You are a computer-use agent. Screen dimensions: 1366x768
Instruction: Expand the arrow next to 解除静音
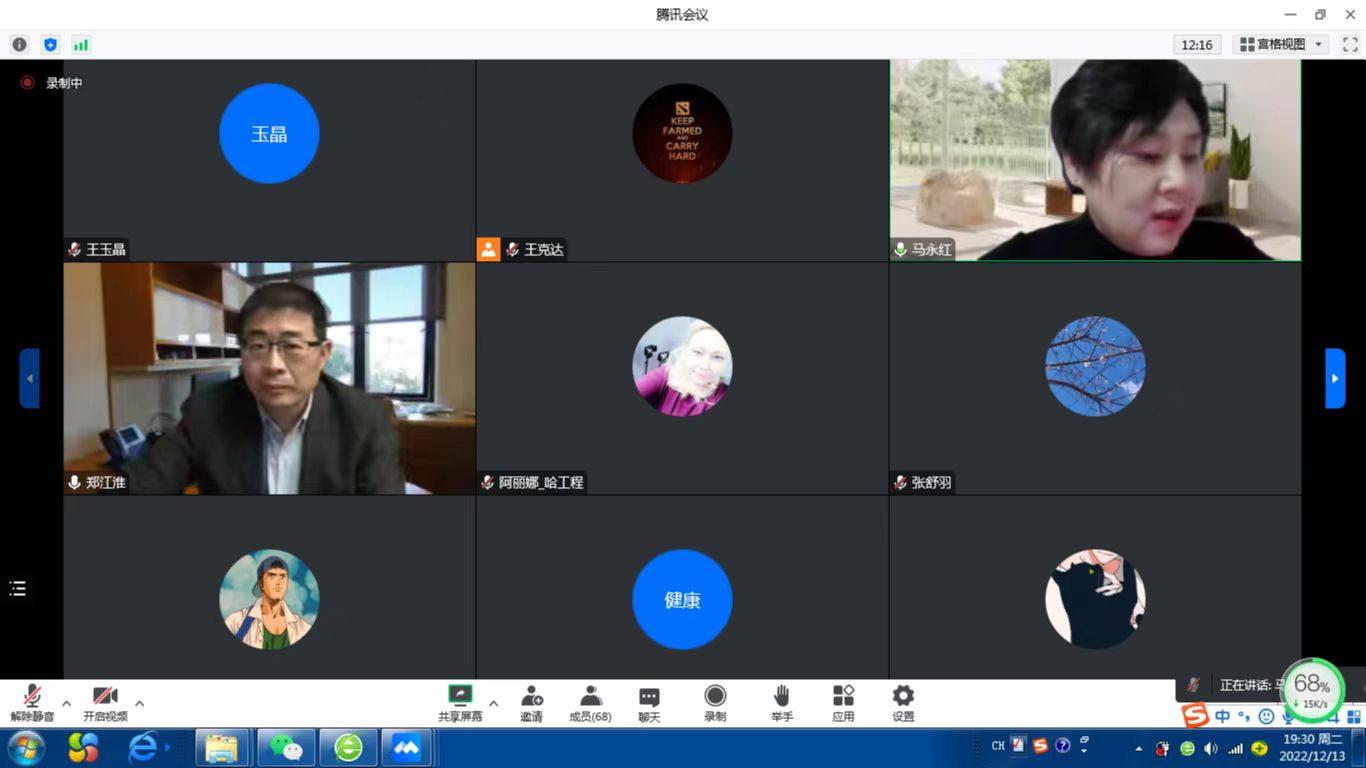tap(66, 703)
